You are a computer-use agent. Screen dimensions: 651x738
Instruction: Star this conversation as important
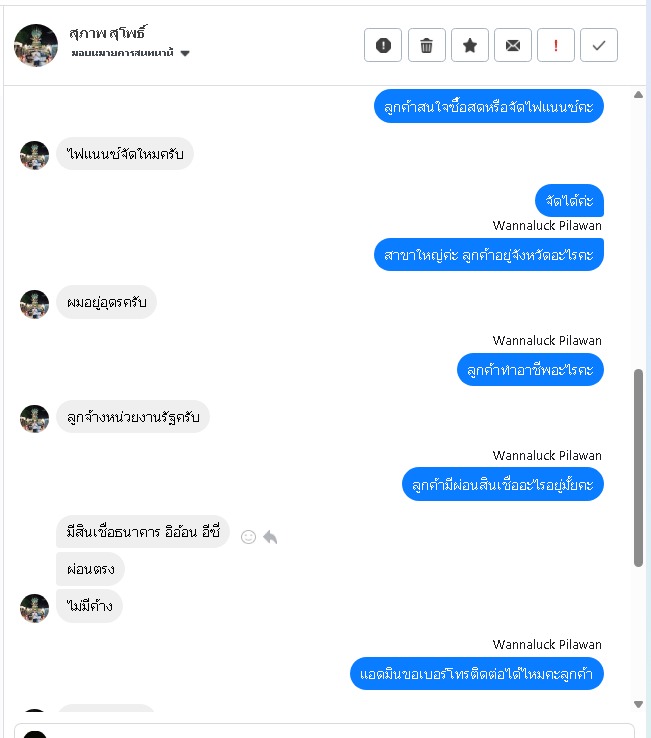click(470, 45)
